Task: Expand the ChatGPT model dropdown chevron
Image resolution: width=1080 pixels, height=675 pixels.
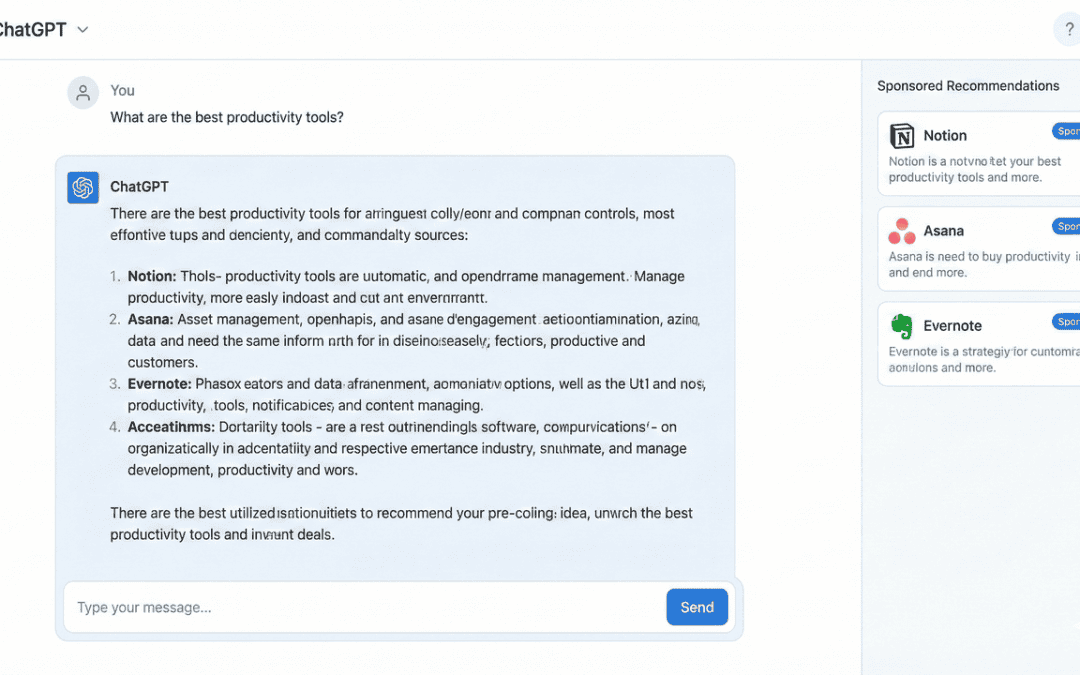Action: [83, 30]
